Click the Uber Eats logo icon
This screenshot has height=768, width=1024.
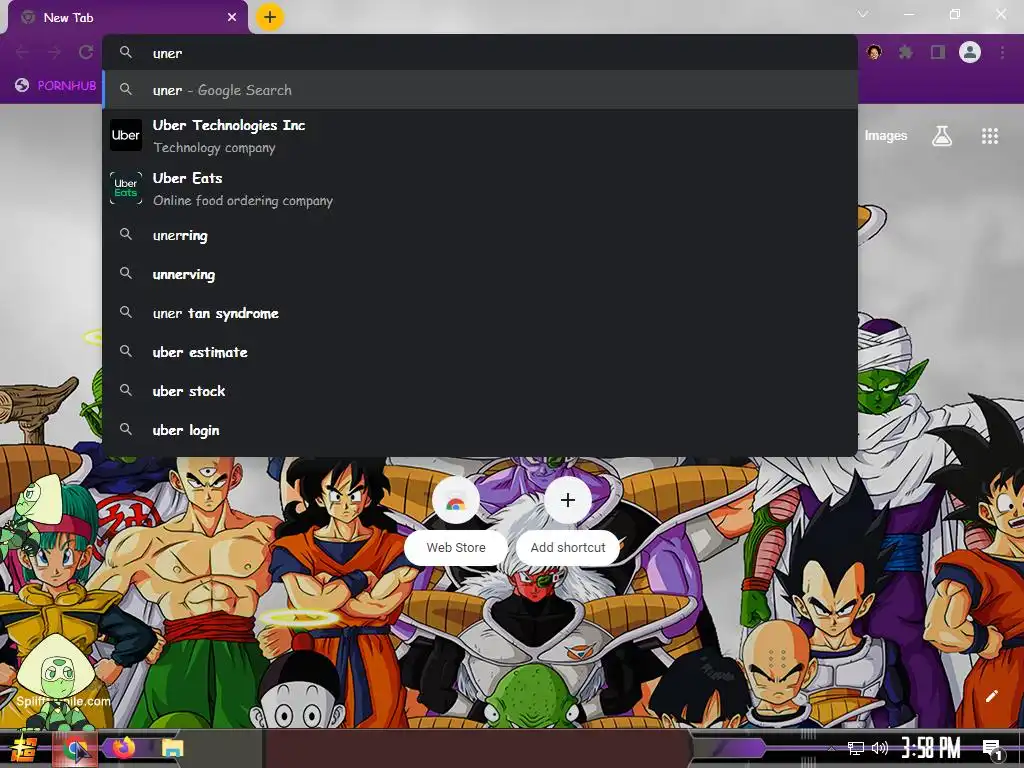126,188
